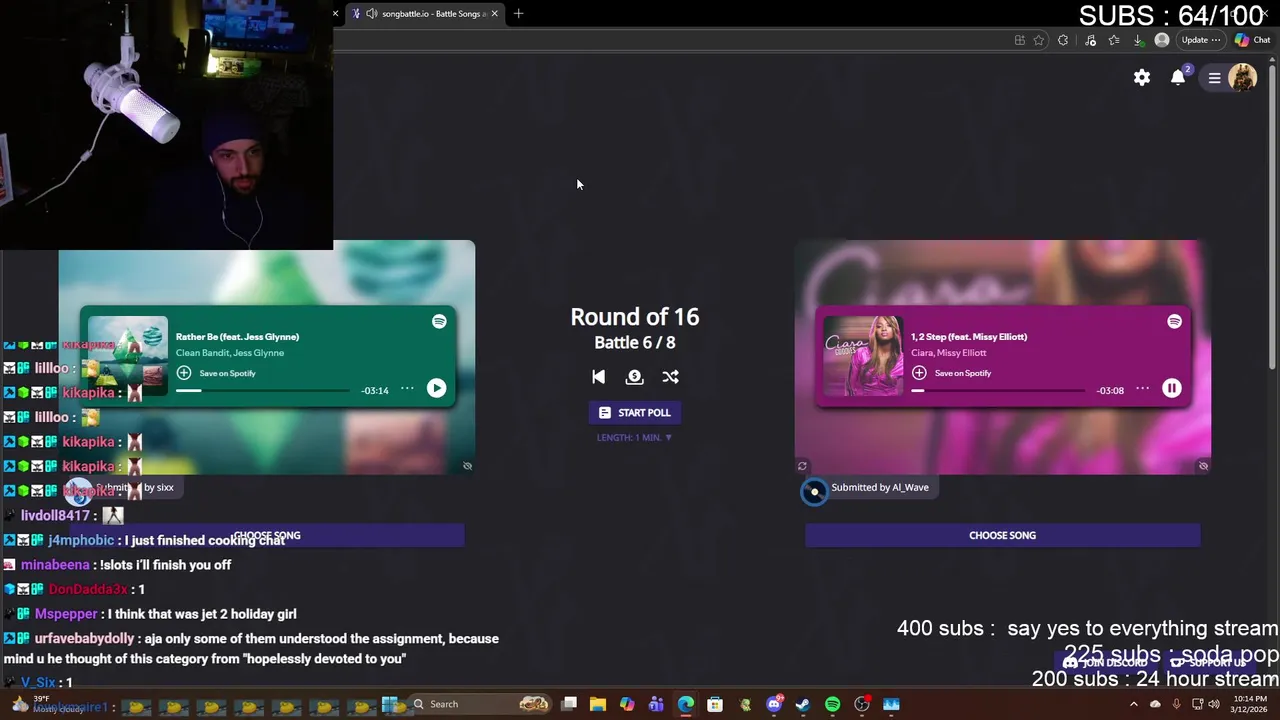Select the songbattle.io browser tab
1280x720 pixels.
(x=424, y=13)
